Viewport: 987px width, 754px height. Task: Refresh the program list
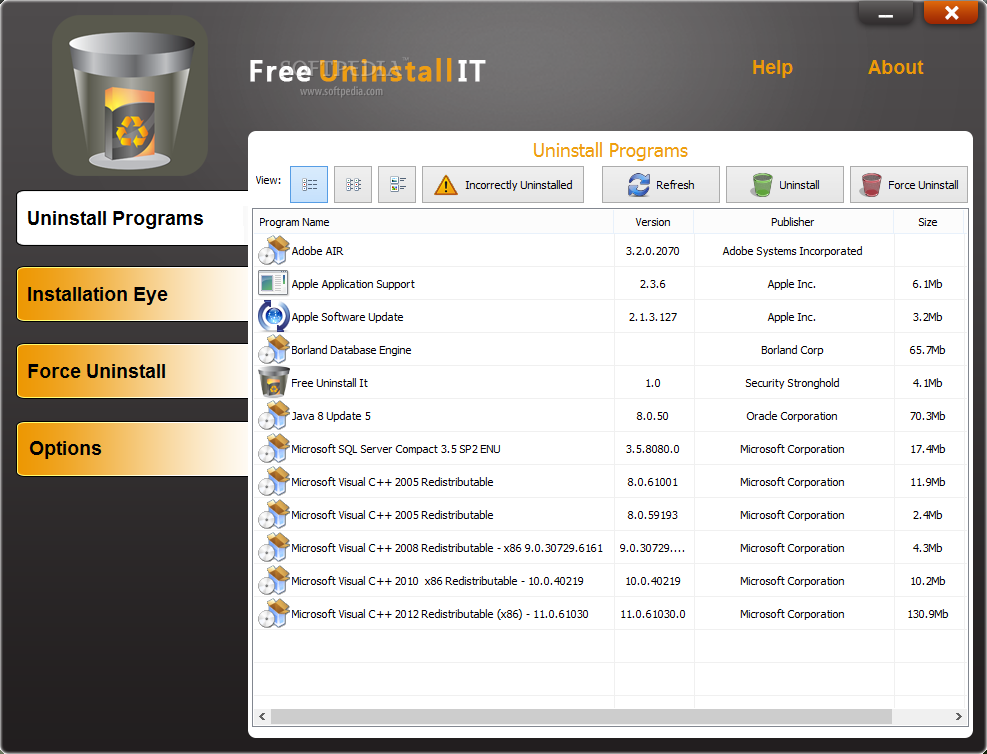pyautogui.click(x=660, y=184)
